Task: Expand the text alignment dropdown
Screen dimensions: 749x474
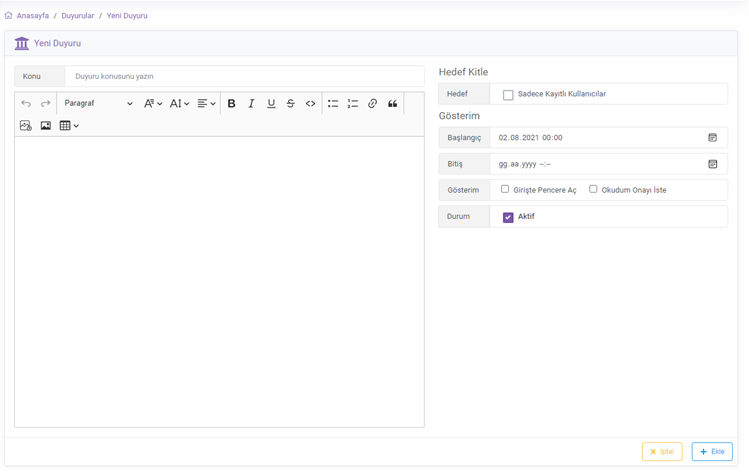Action: [x=206, y=104]
